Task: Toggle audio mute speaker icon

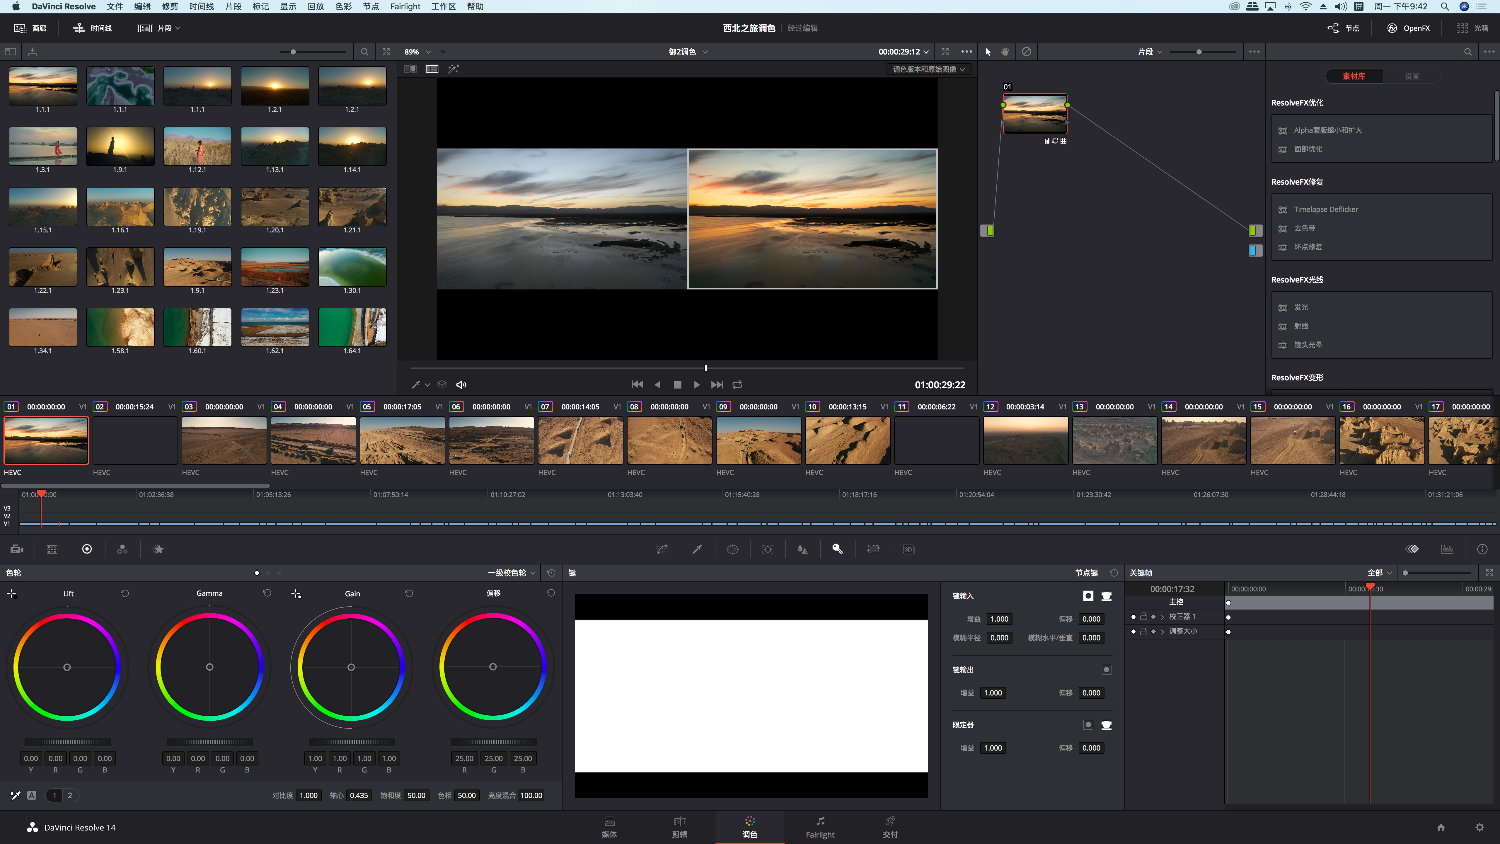Action: pyautogui.click(x=461, y=384)
